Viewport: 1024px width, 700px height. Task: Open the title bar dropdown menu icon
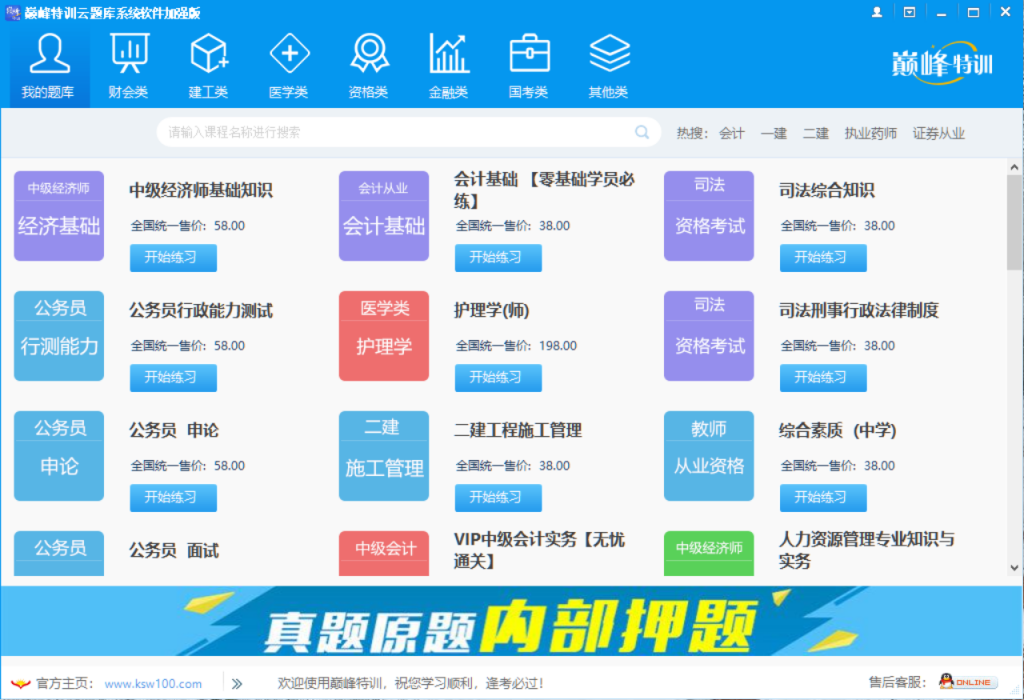pos(909,12)
